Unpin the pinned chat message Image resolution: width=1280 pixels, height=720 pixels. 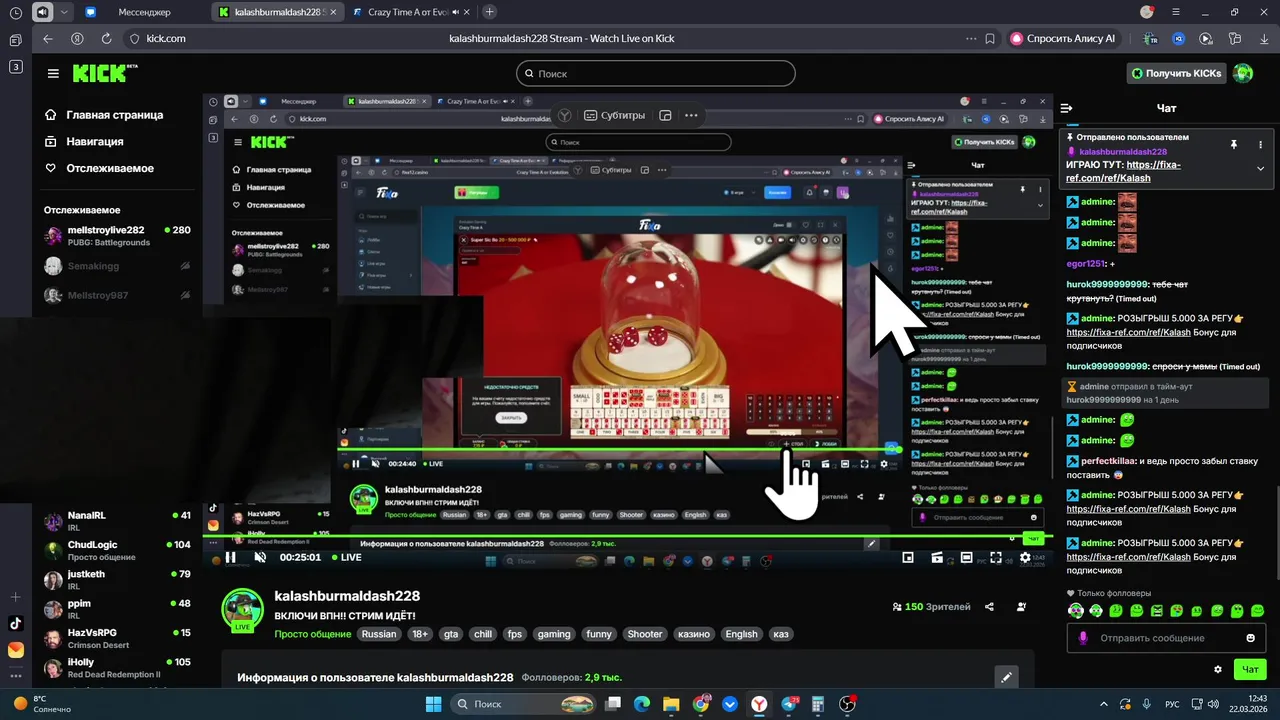click(1234, 144)
